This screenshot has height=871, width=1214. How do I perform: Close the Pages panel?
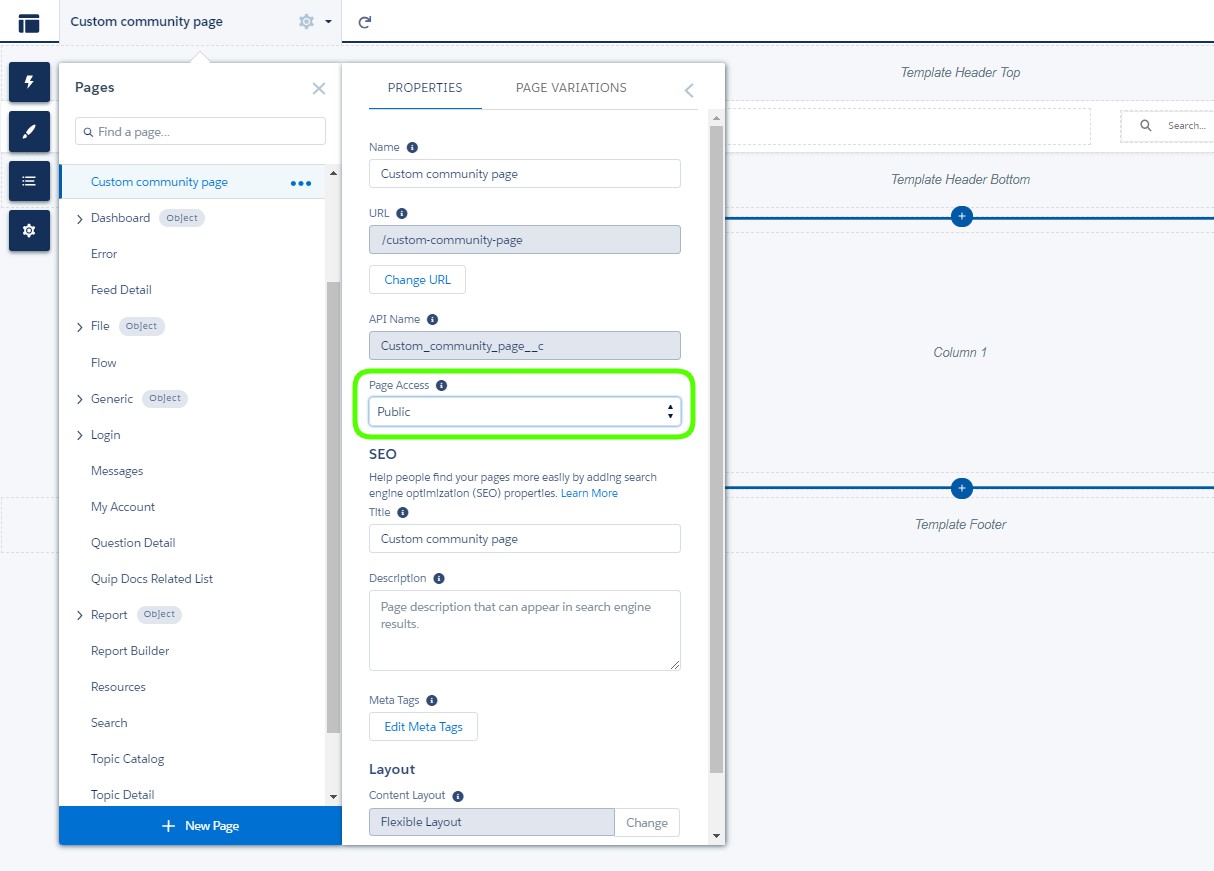pyautogui.click(x=319, y=88)
